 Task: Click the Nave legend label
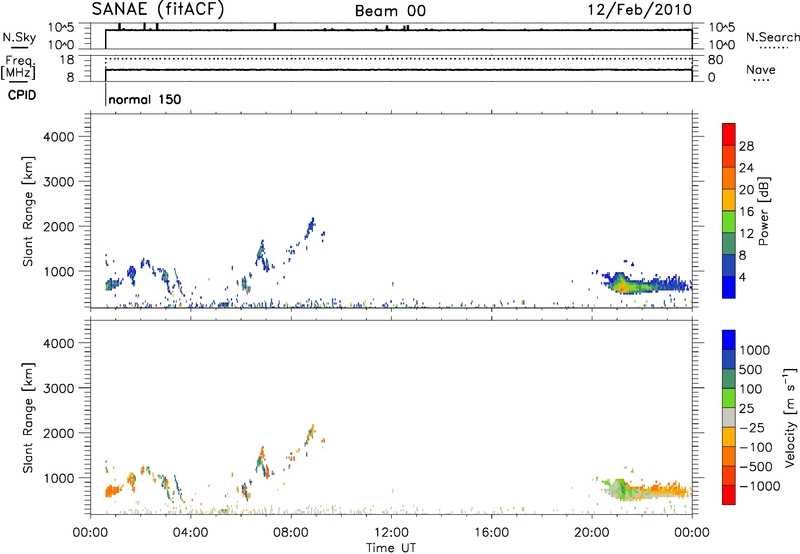[760, 69]
